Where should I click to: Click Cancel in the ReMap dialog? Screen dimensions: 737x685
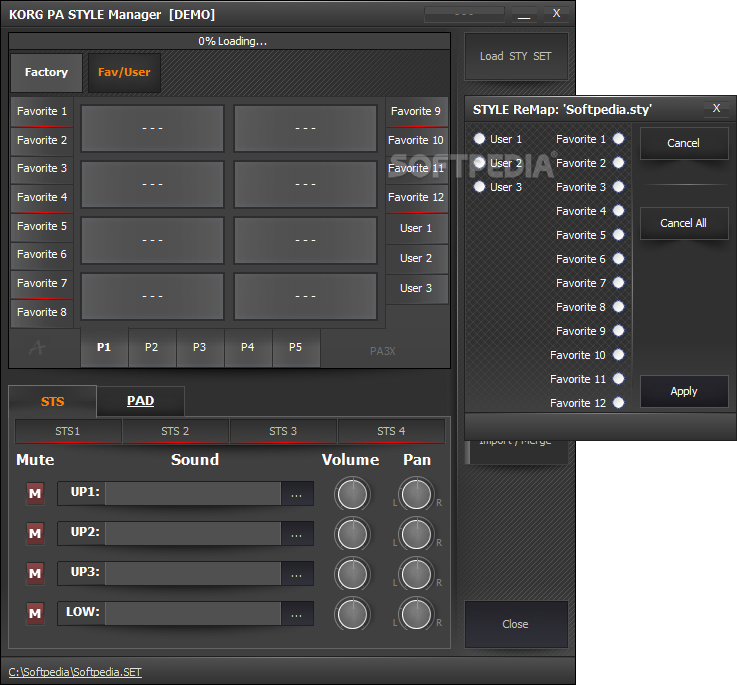(x=684, y=143)
